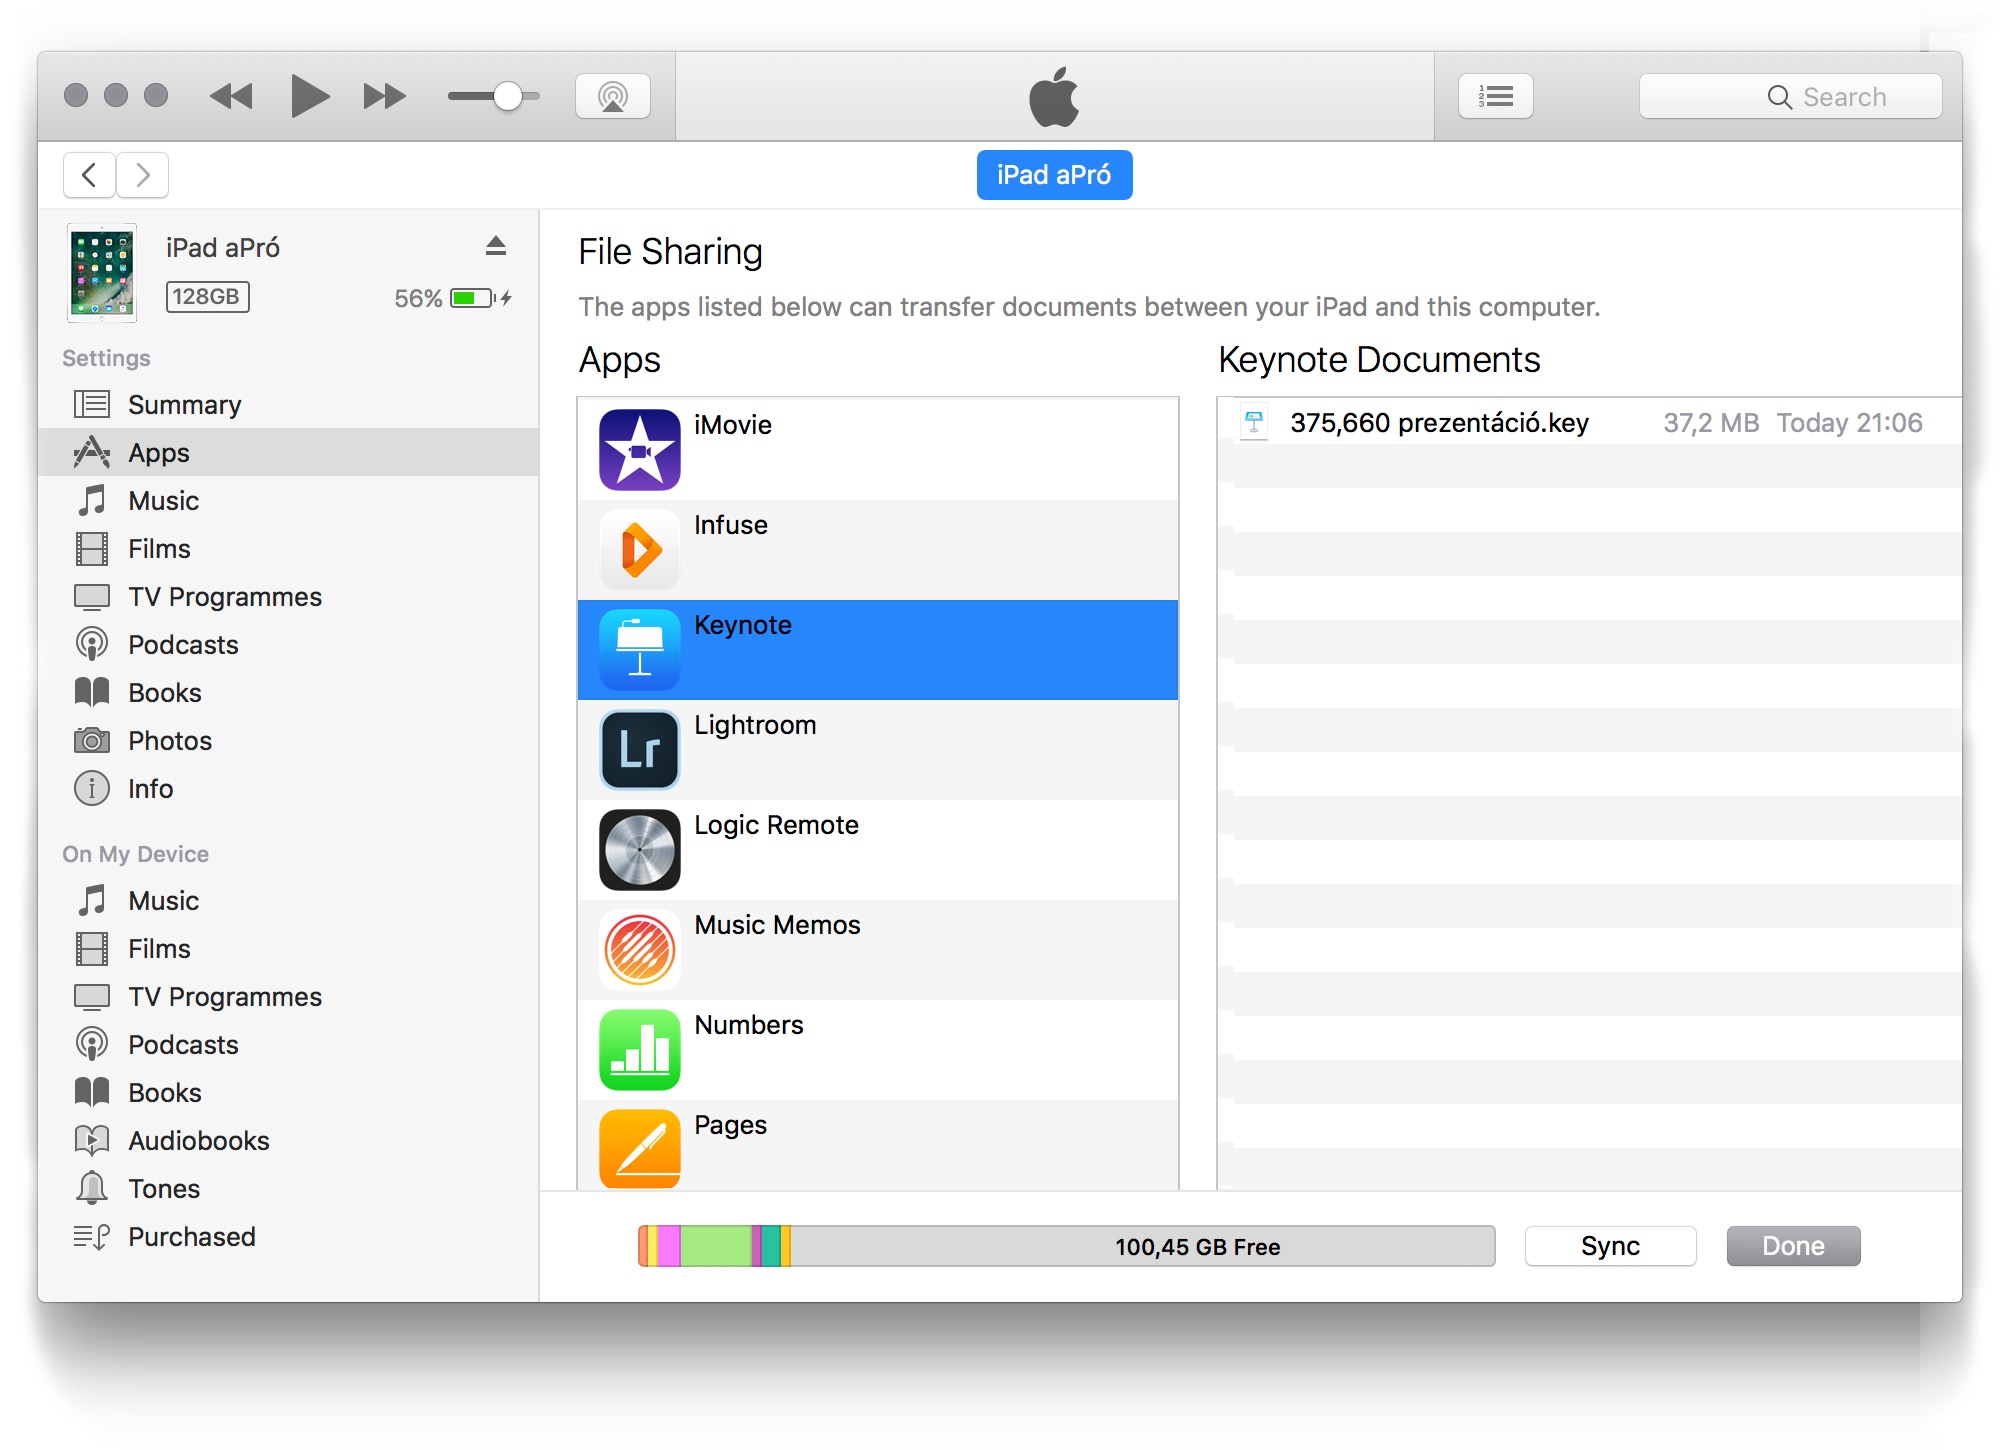Click the green segment of storage bar

coord(716,1246)
